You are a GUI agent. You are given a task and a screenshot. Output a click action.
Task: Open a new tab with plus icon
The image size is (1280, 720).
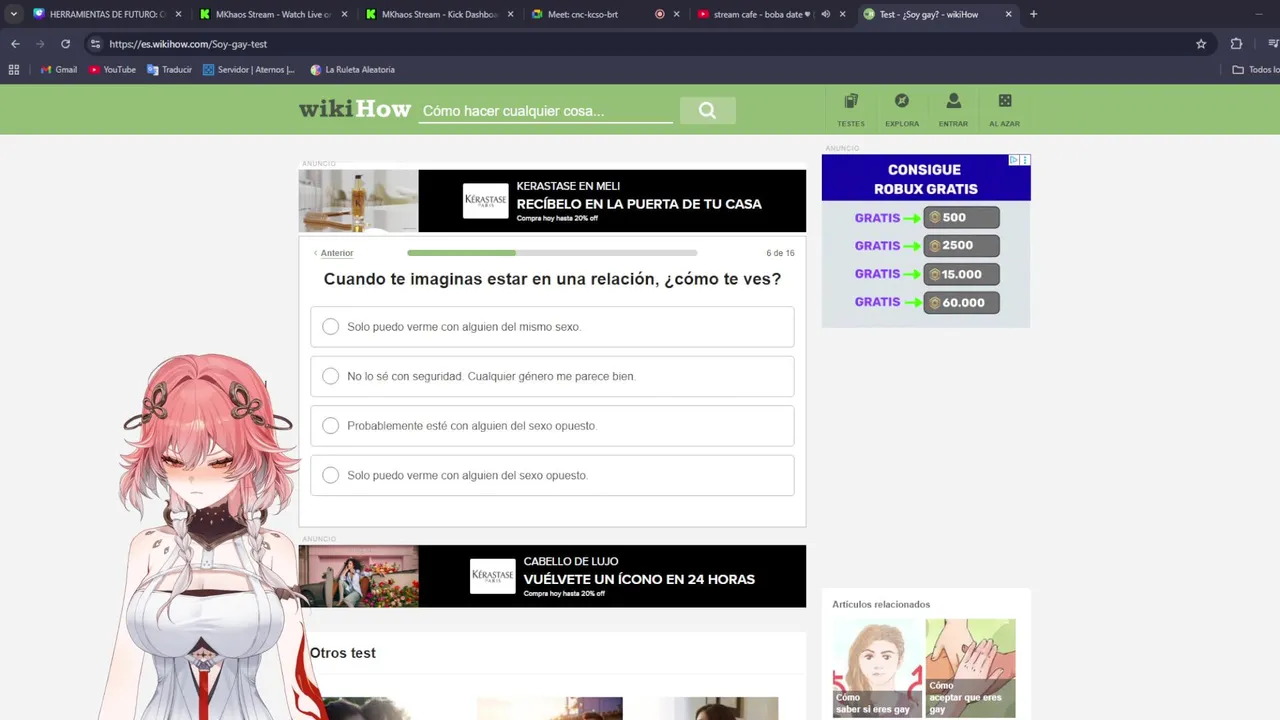tap(1033, 14)
